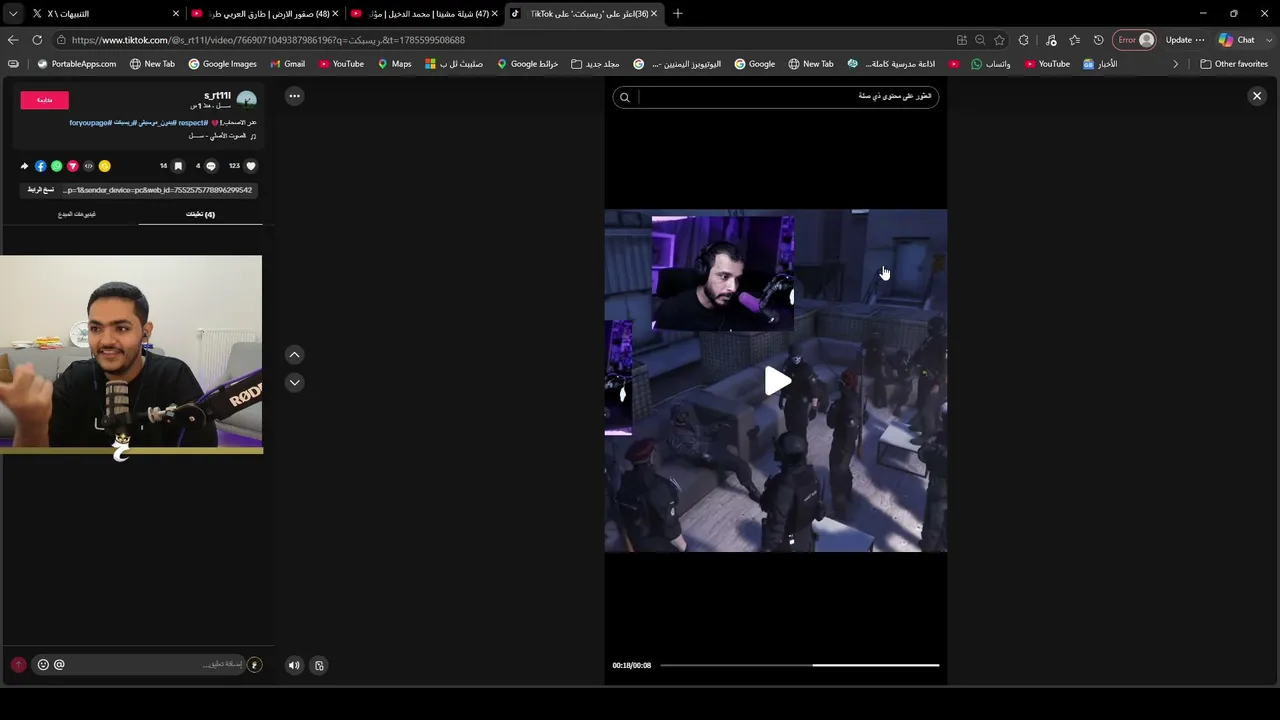The height and width of the screenshot is (720, 1280).
Task: Open Copilot Chat
Action: coord(1236,40)
